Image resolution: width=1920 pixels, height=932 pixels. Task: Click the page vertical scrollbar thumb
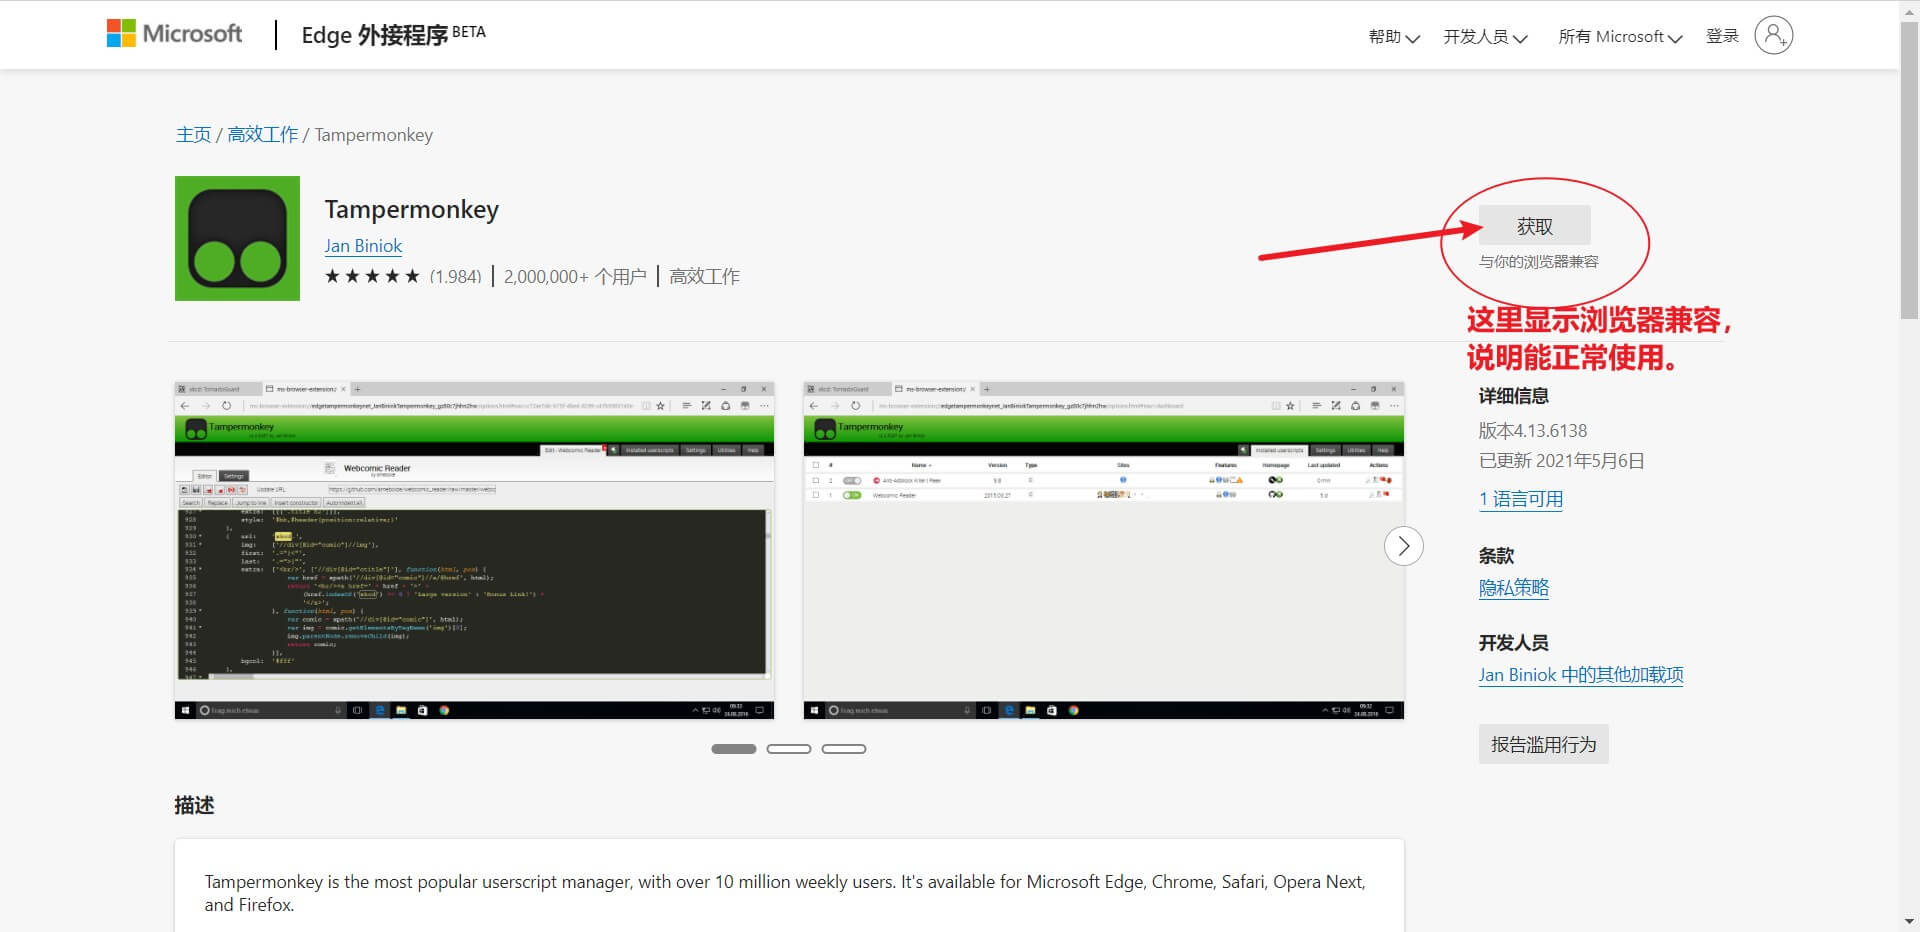(x=1909, y=168)
